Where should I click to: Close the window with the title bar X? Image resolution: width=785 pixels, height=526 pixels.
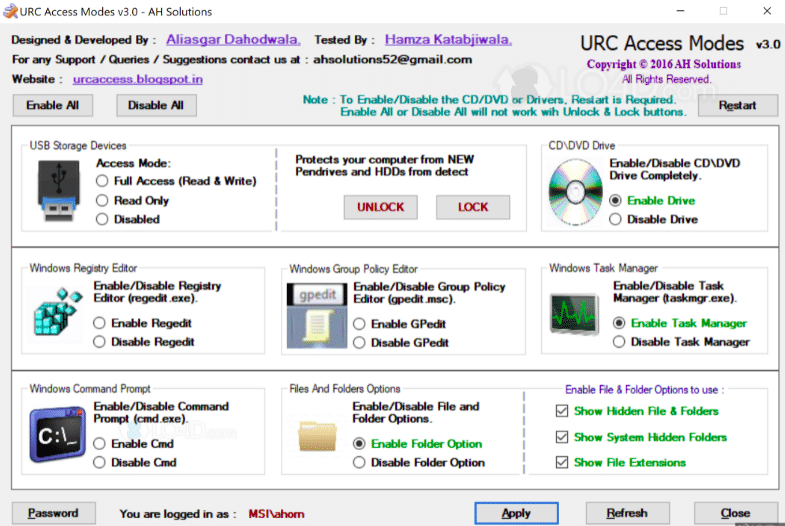click(x=767, y=11)
